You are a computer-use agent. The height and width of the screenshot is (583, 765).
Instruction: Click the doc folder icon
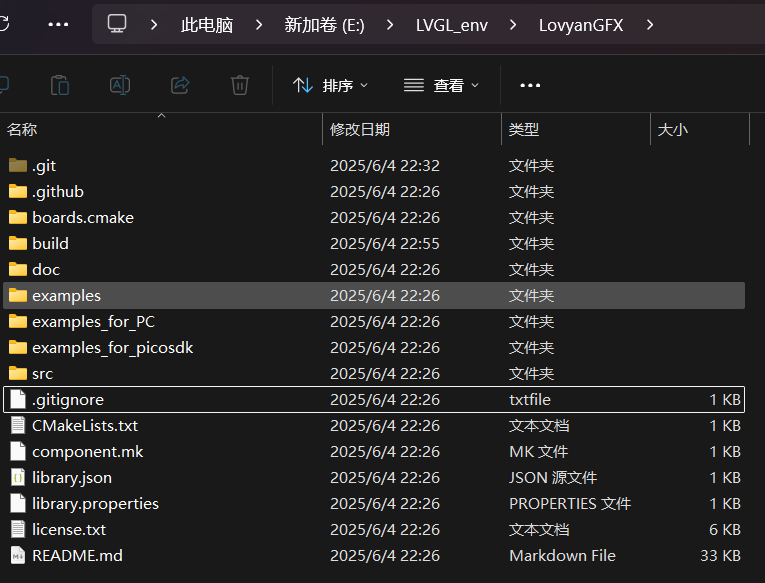(x=18, y=269)
